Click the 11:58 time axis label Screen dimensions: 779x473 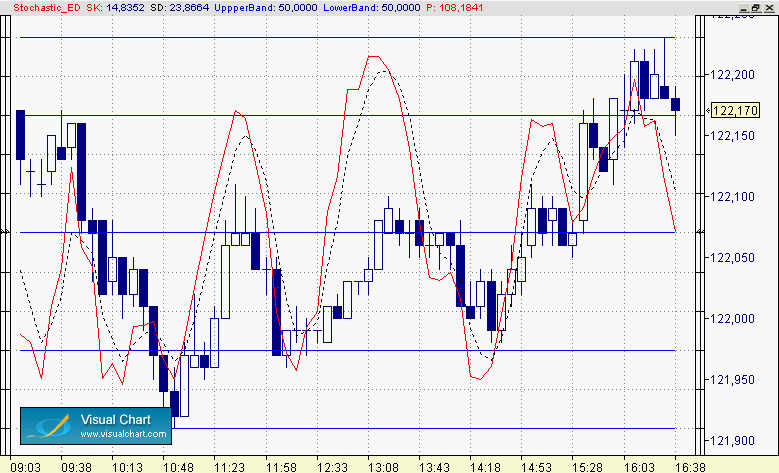point(281,468)
